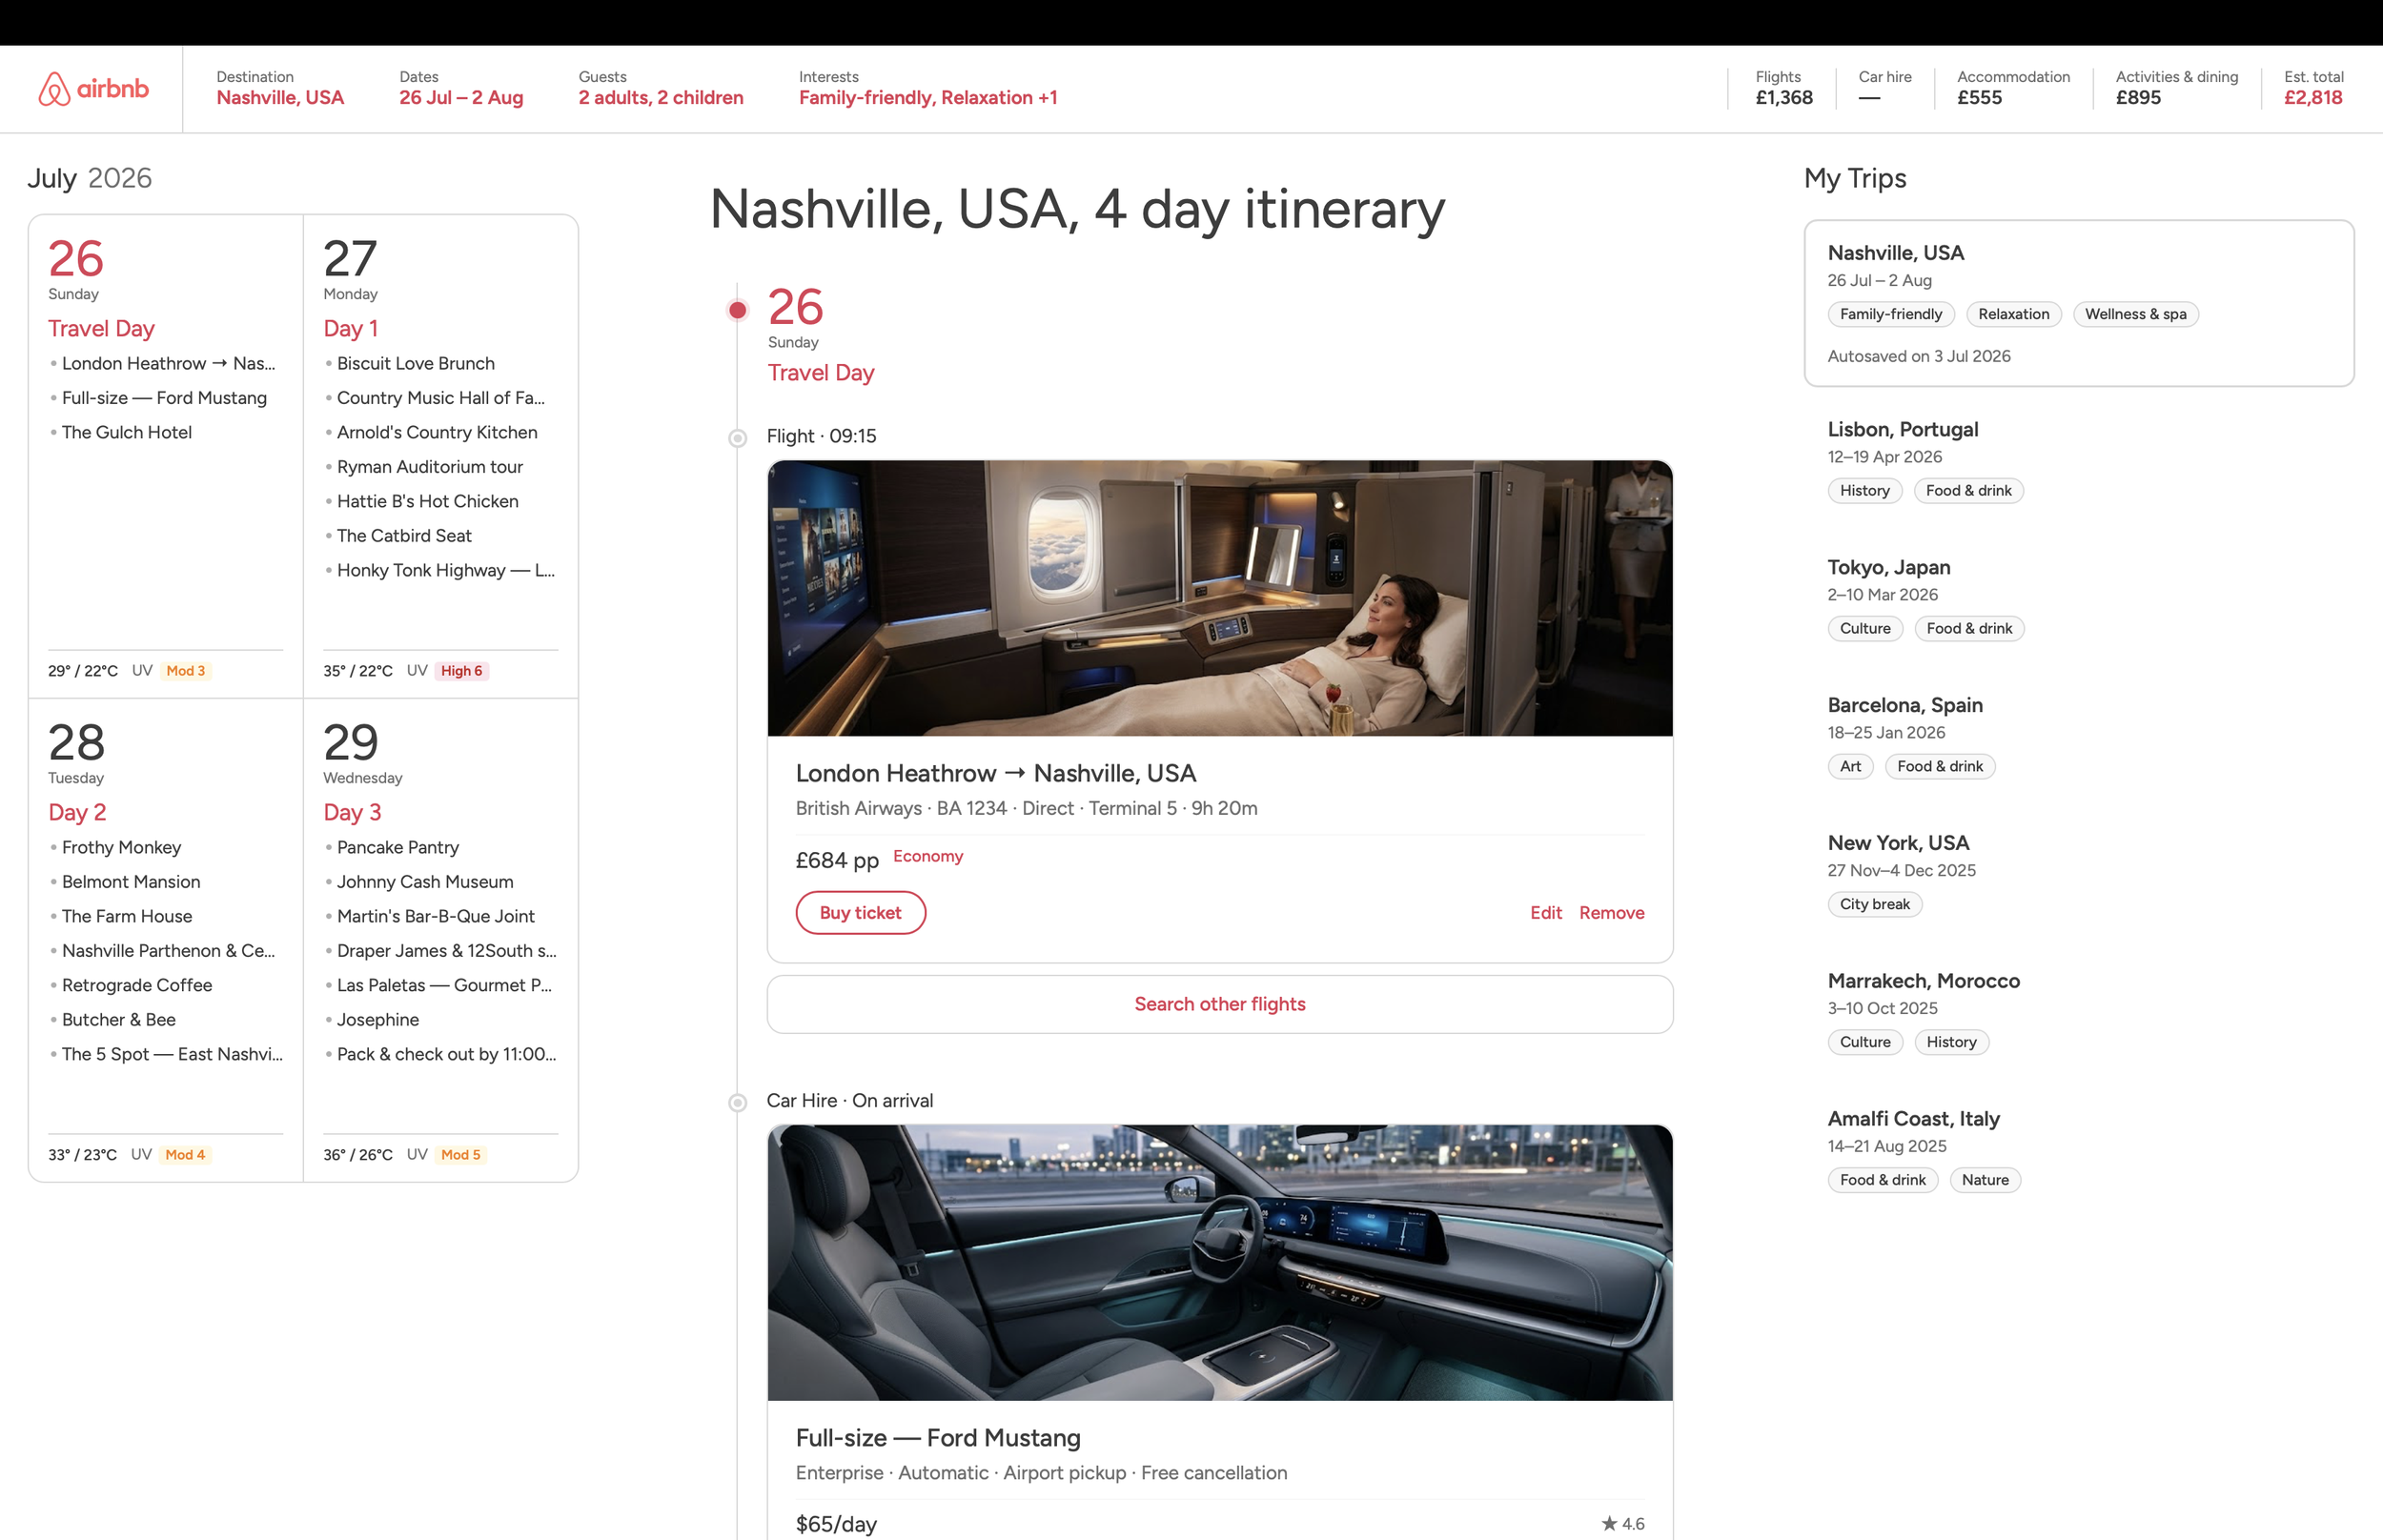Image resolution: width=2383 pixels, height=1540 pixels.
Task: Open the Barcelona, Spain trip
Action: (x=2079, y=738)
